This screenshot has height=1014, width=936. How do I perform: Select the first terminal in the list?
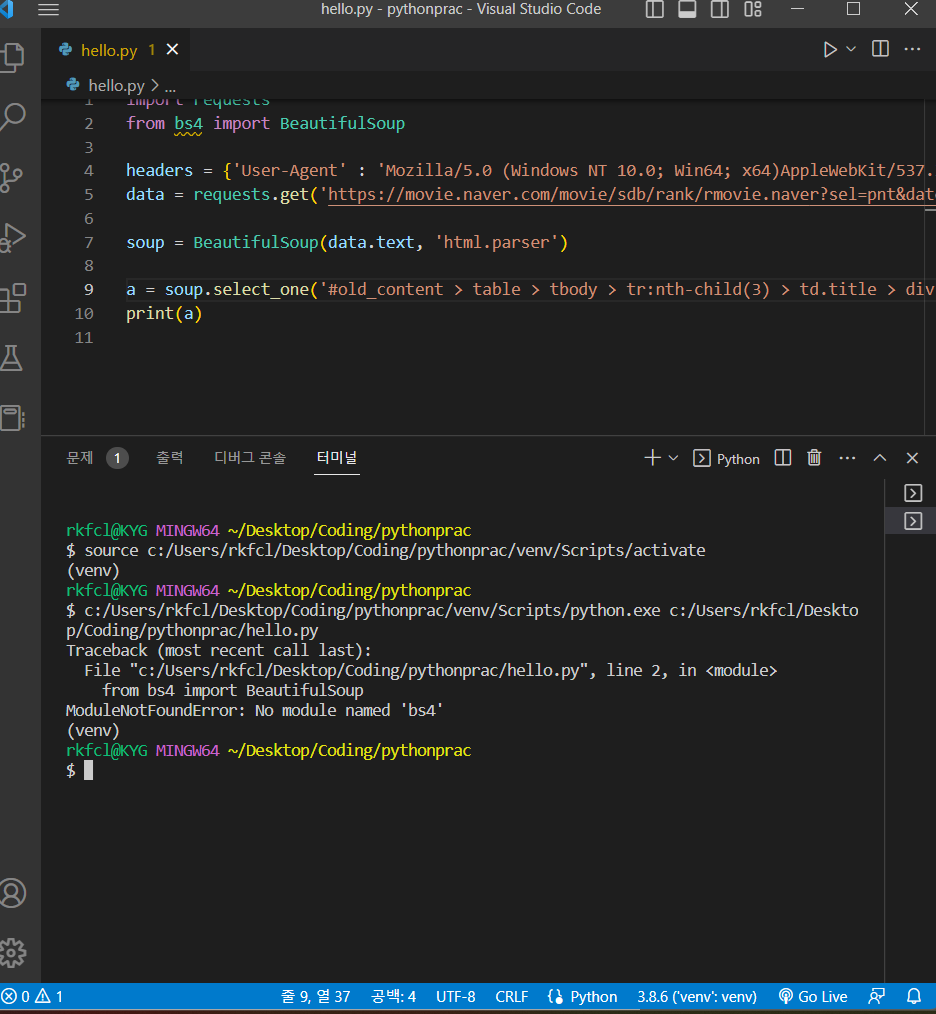click(913, 493)
